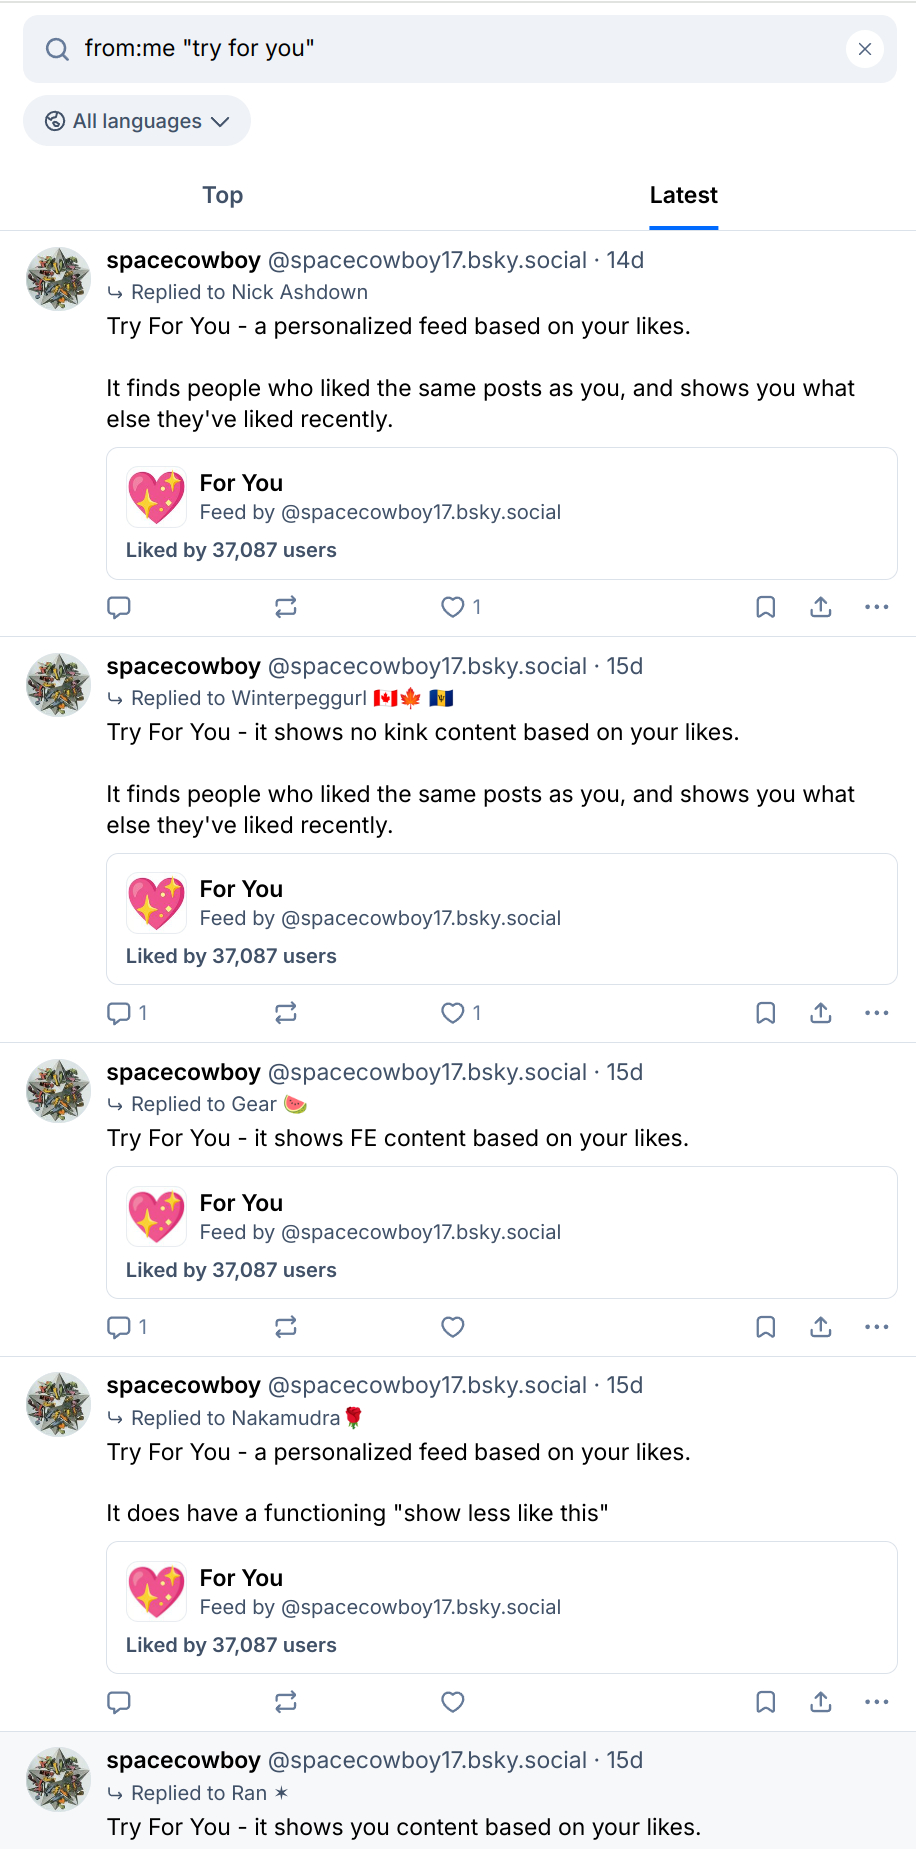The height and width of the screenshot is (1849, 916).
Task: Bookmark the reply to Nakamudra
Action: (766, 1702)
